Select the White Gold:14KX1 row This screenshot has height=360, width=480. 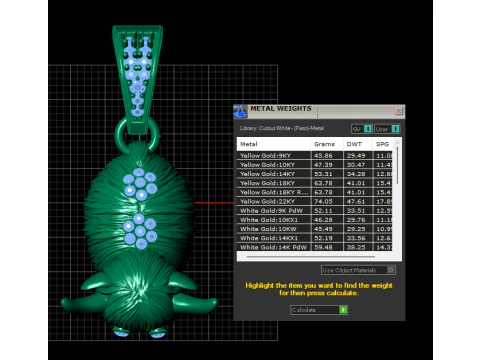pos(315,238)
